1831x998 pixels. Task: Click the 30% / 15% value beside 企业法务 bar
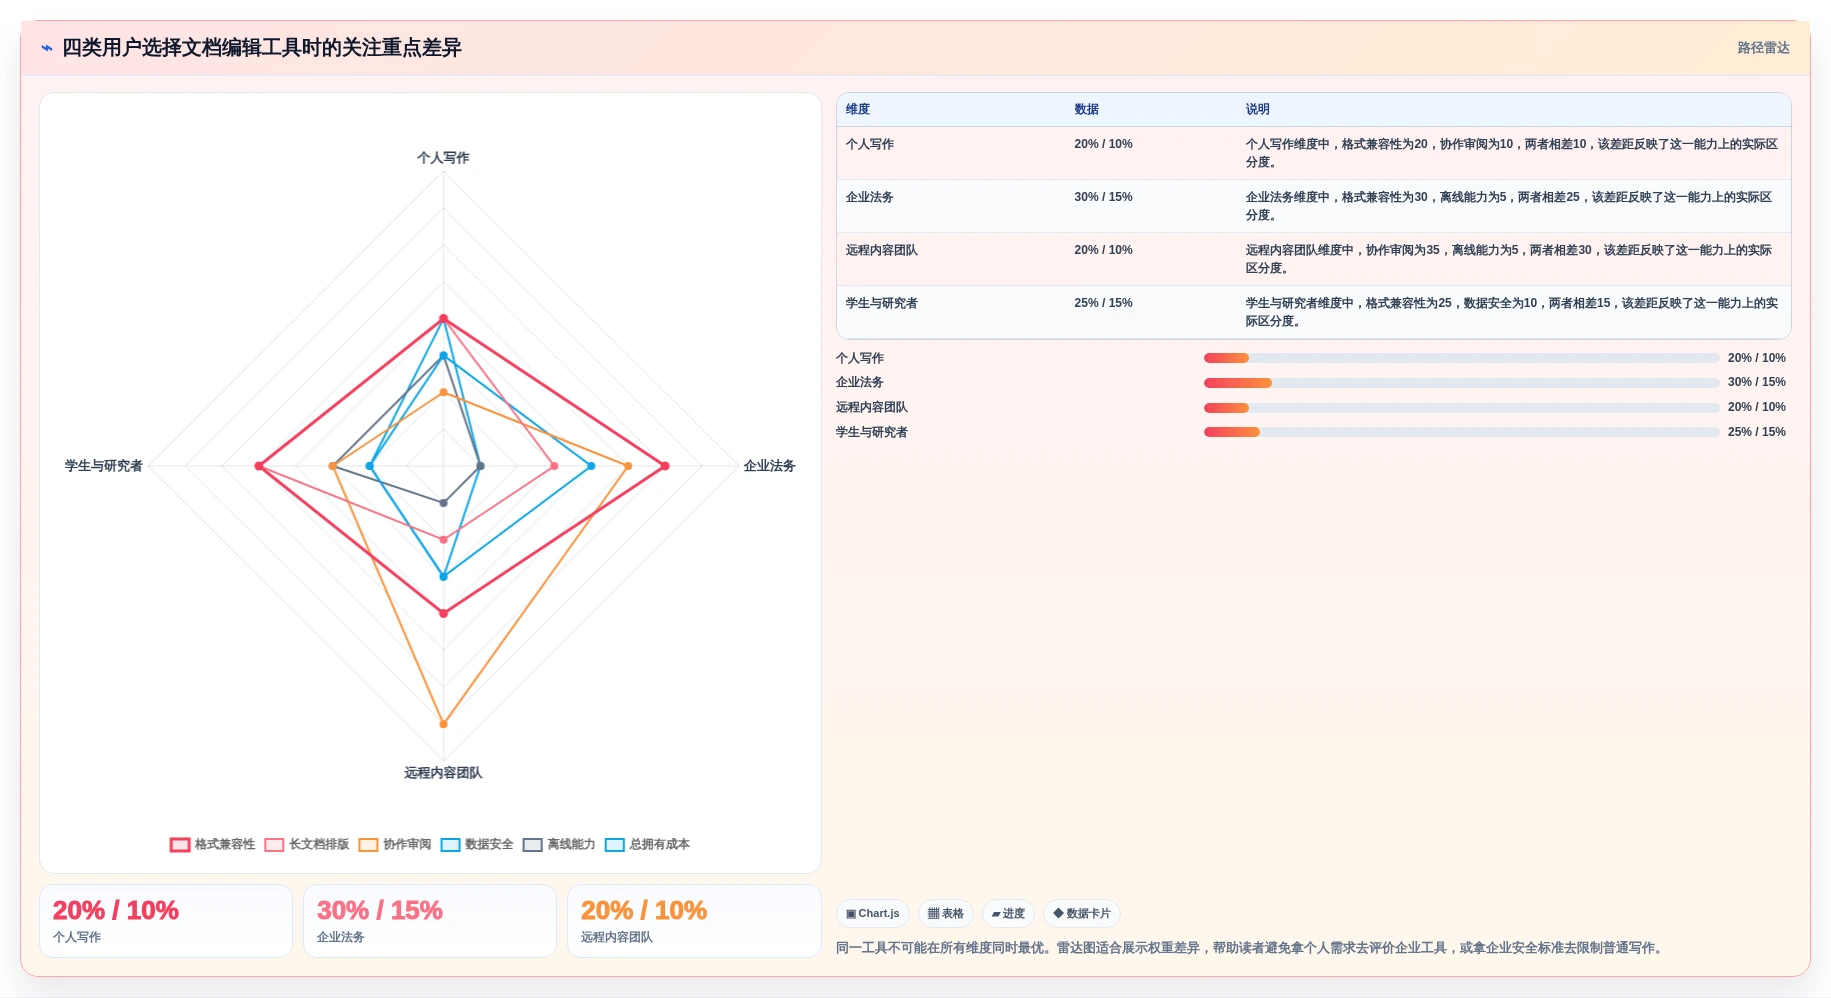click(1756, 383)
